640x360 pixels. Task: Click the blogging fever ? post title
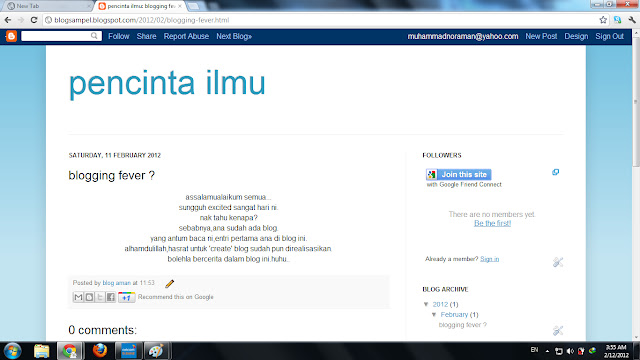pos(111,176)
